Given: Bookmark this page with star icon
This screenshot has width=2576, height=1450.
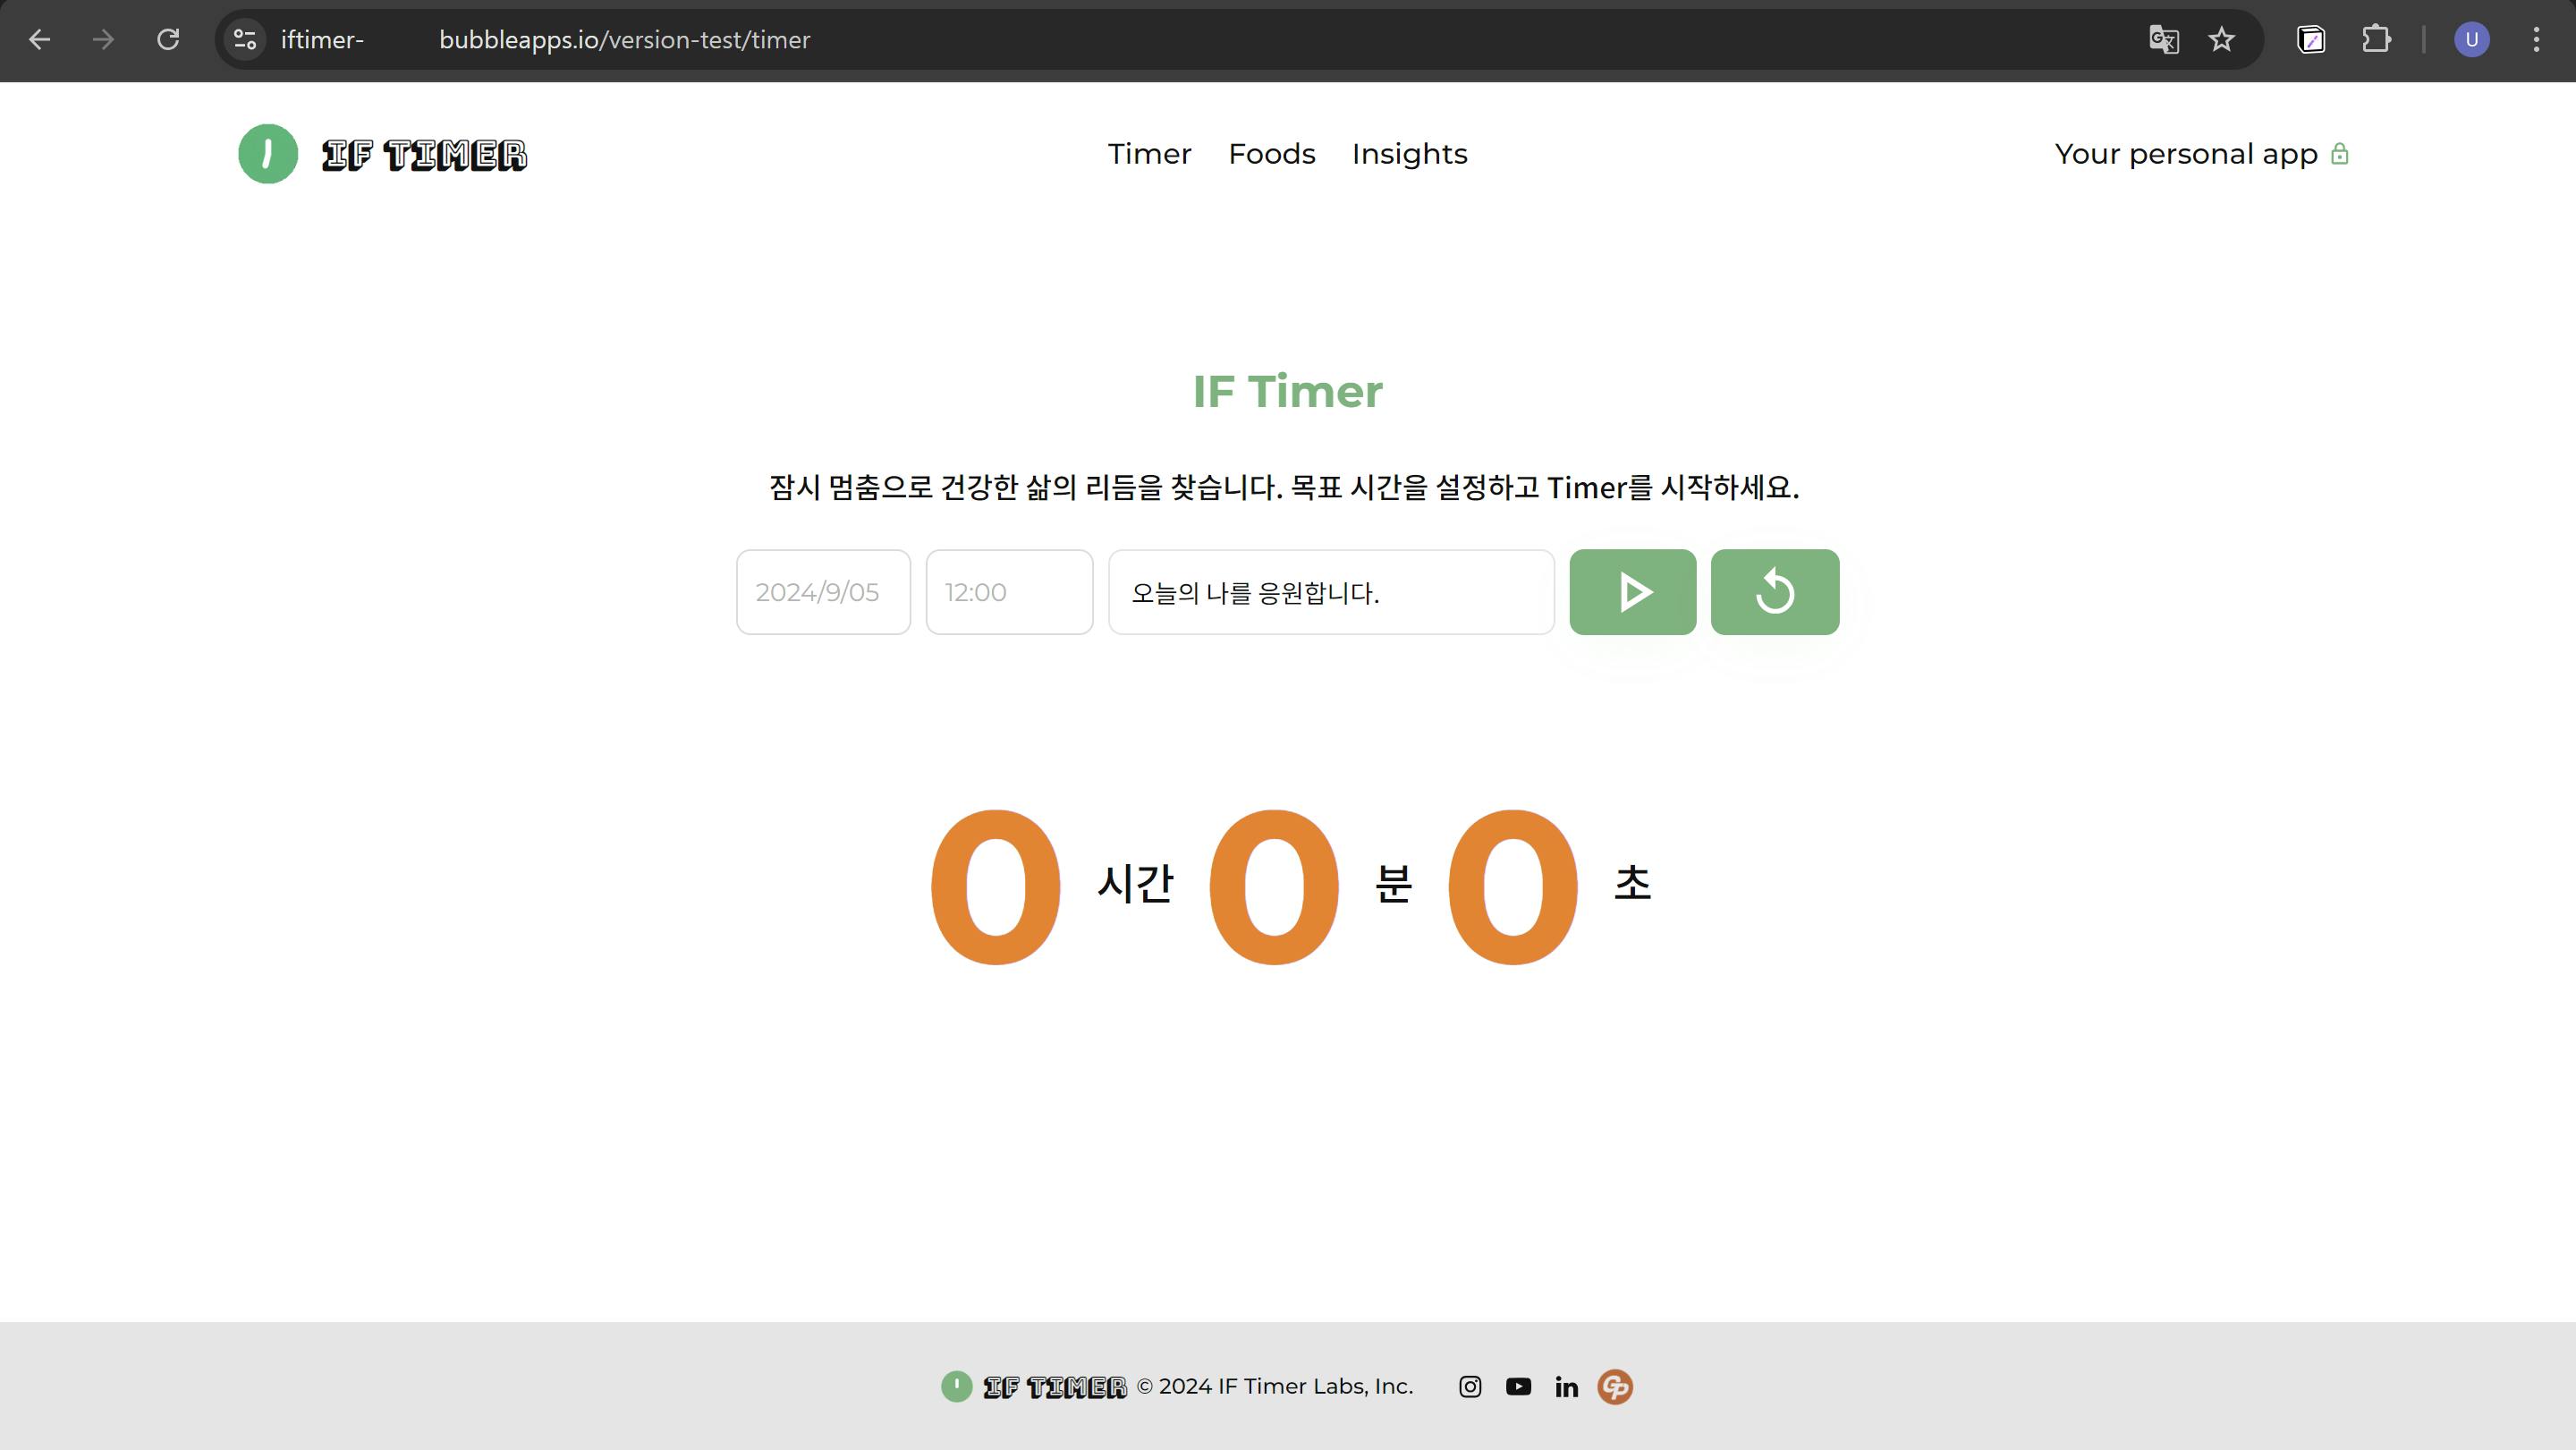Looking at the screenshot, I should pyautogui.click(x=2221, y=40).
